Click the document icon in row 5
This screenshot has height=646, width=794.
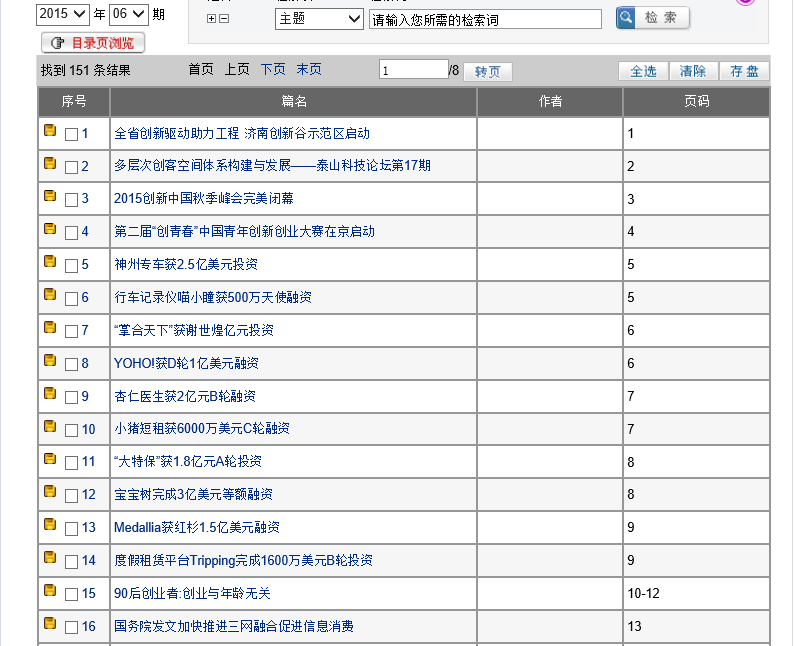pos(50,261)
